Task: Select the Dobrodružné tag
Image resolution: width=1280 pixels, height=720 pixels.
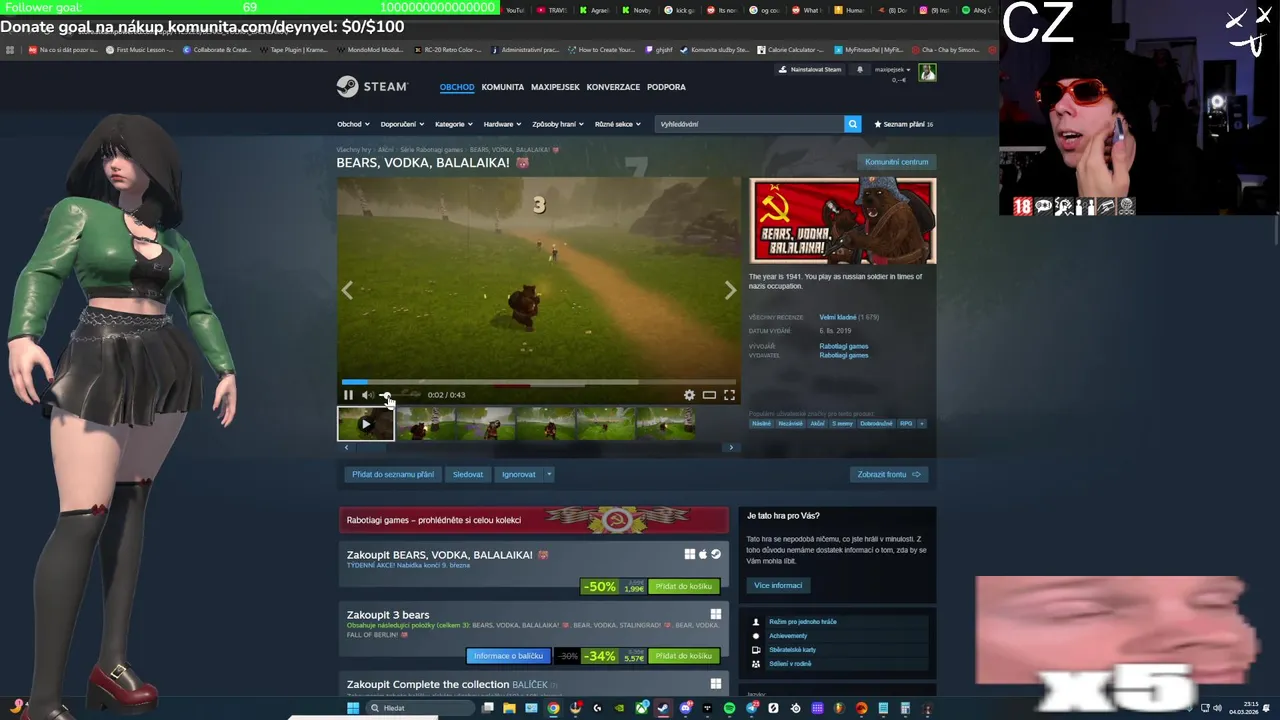Action: (x=876, y=423)
